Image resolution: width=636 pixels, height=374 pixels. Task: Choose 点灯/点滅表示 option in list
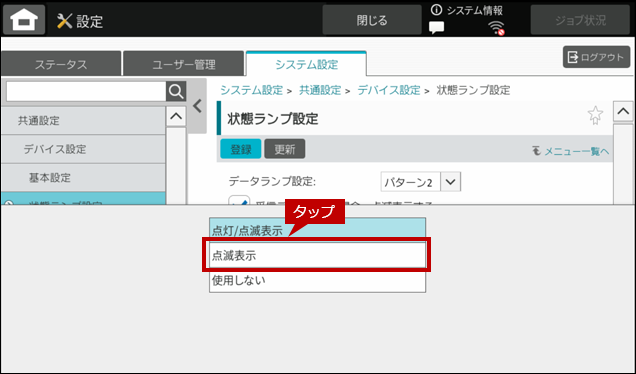317,230
